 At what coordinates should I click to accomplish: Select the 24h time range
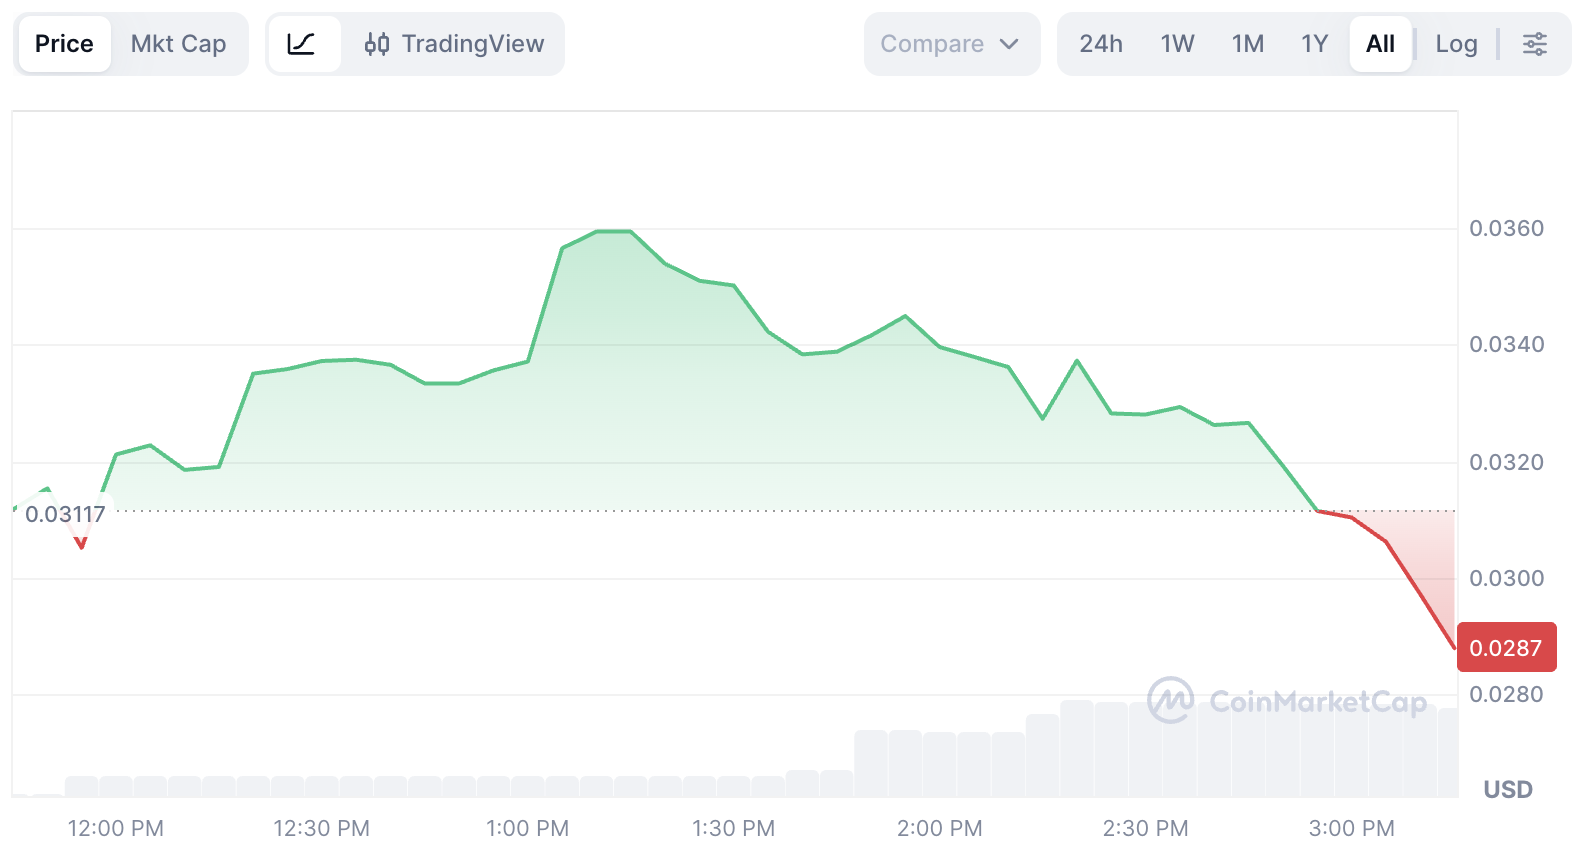point(1101,44)
